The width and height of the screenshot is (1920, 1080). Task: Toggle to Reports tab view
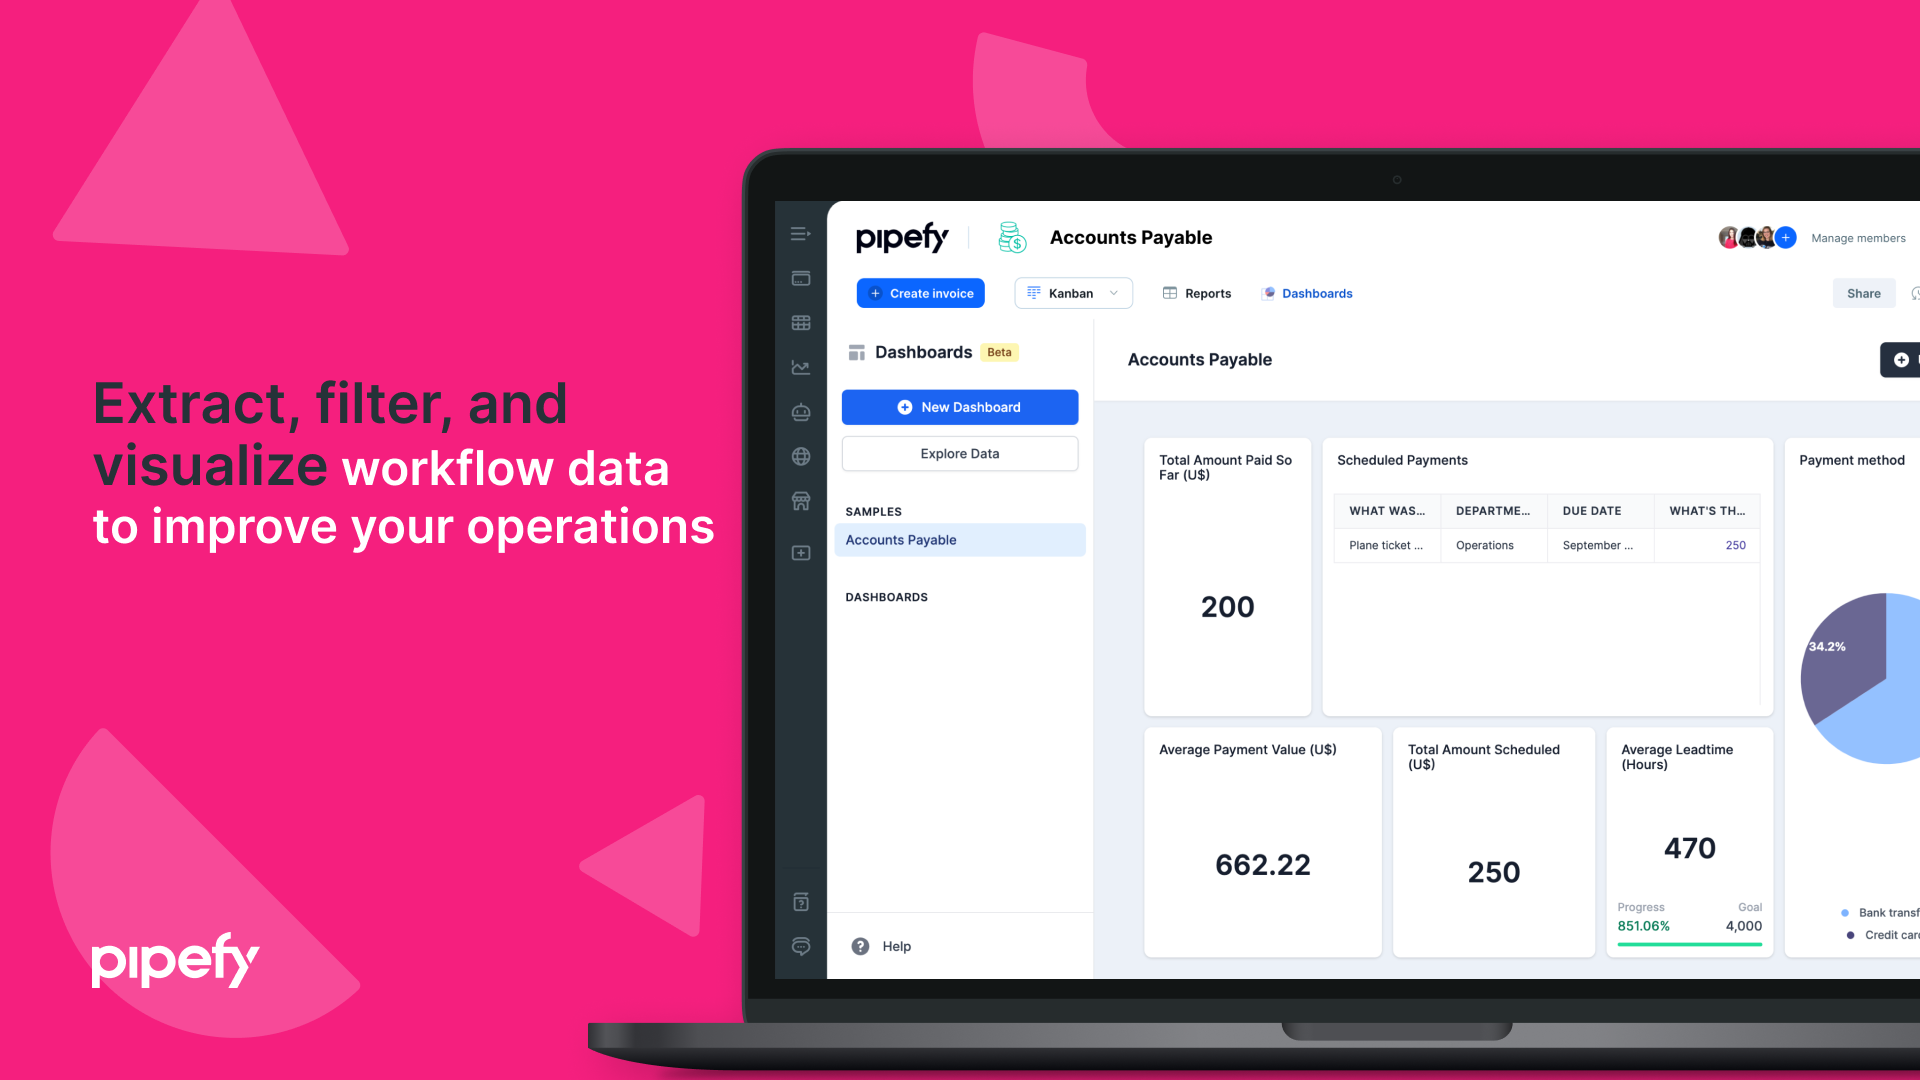(x=1195, y=293)
